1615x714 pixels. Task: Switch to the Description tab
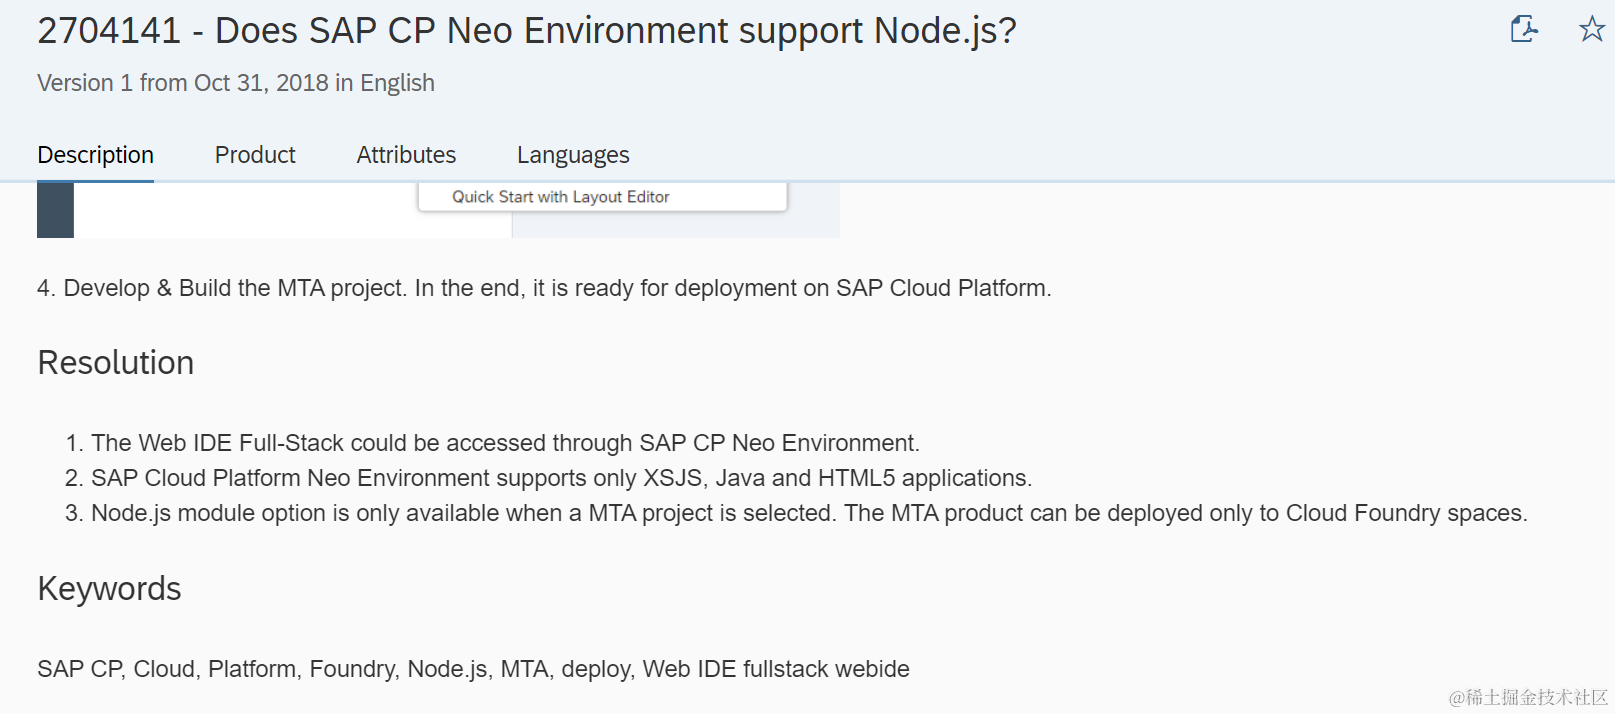click(x=95, y=155)
